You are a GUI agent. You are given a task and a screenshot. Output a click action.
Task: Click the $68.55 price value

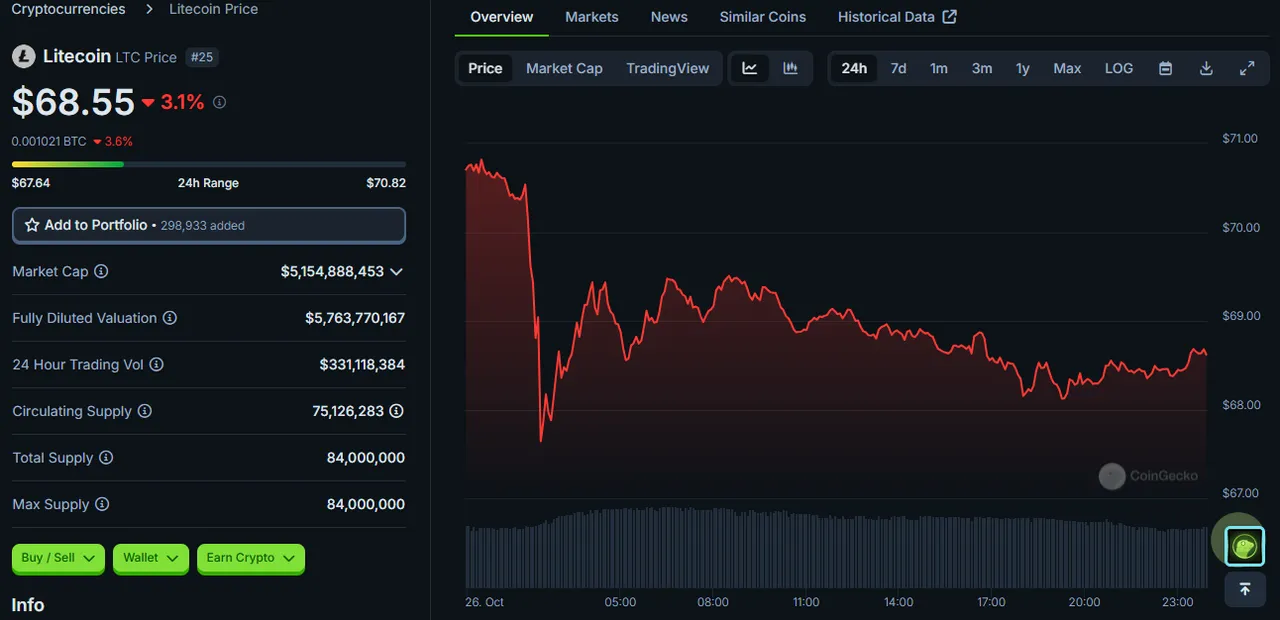tap(73, 102)
